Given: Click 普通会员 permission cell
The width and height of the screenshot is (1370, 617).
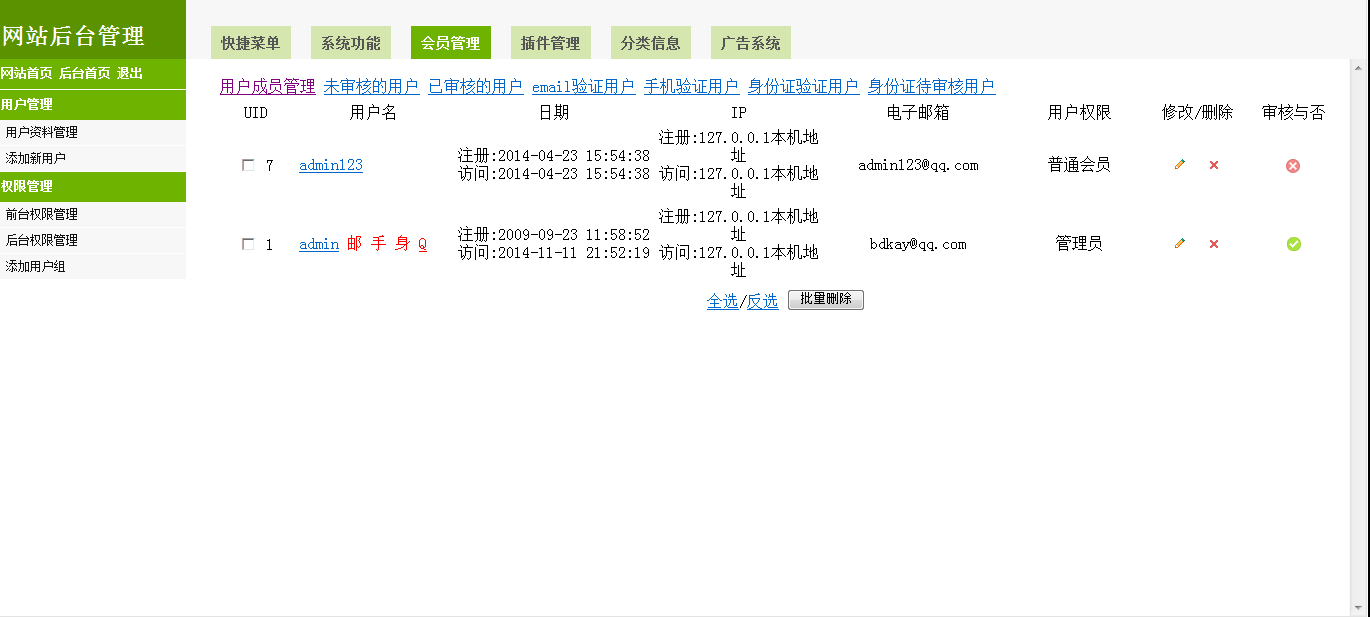Looking at the screenshot, I should [x=1079, y=165].
